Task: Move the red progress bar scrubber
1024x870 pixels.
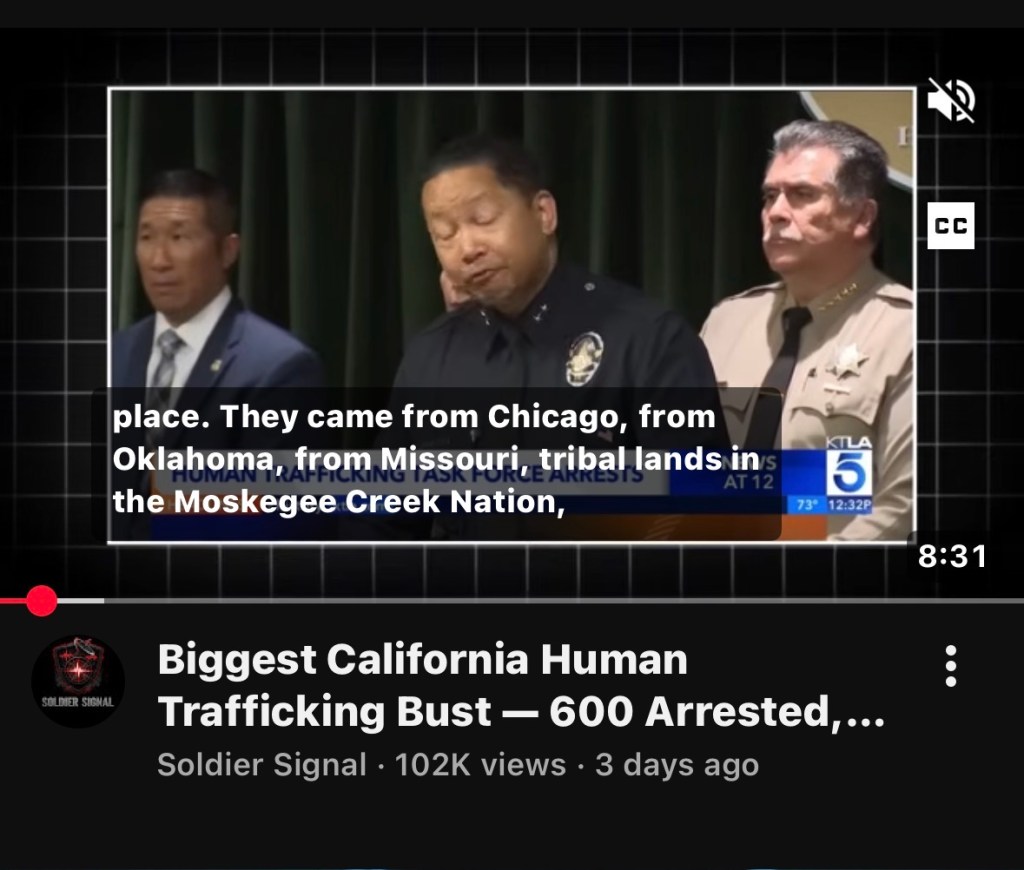Action: (42, 600)
